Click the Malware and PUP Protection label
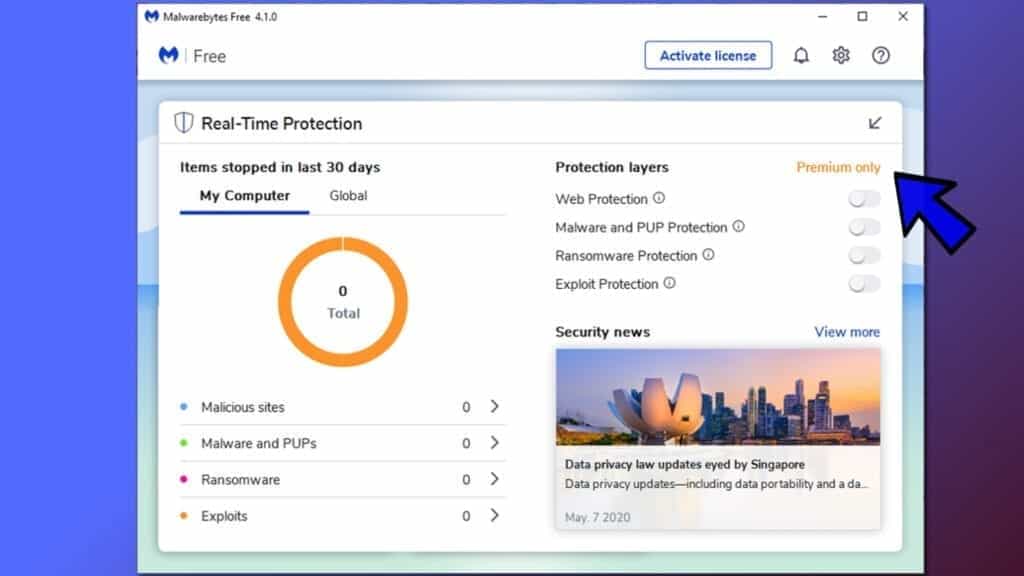 coord(641,227)
